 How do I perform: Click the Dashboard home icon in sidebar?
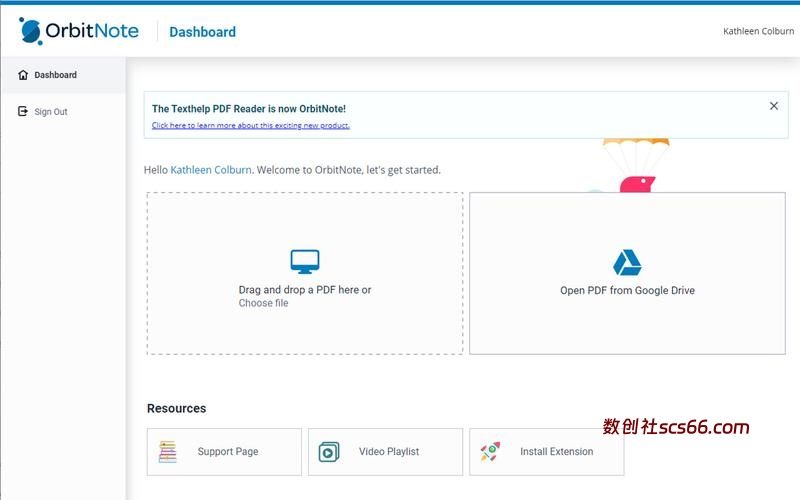pyautogui.click(x=23, y=75)
